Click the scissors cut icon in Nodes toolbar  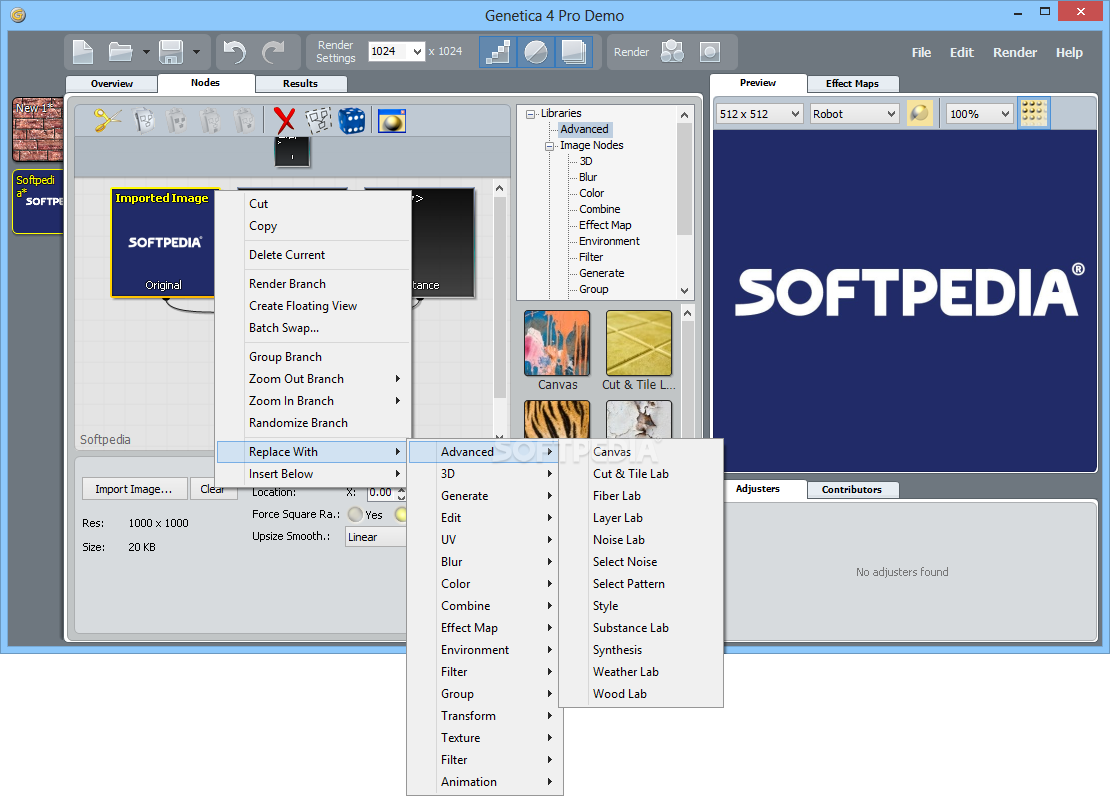tap(108, 120)
